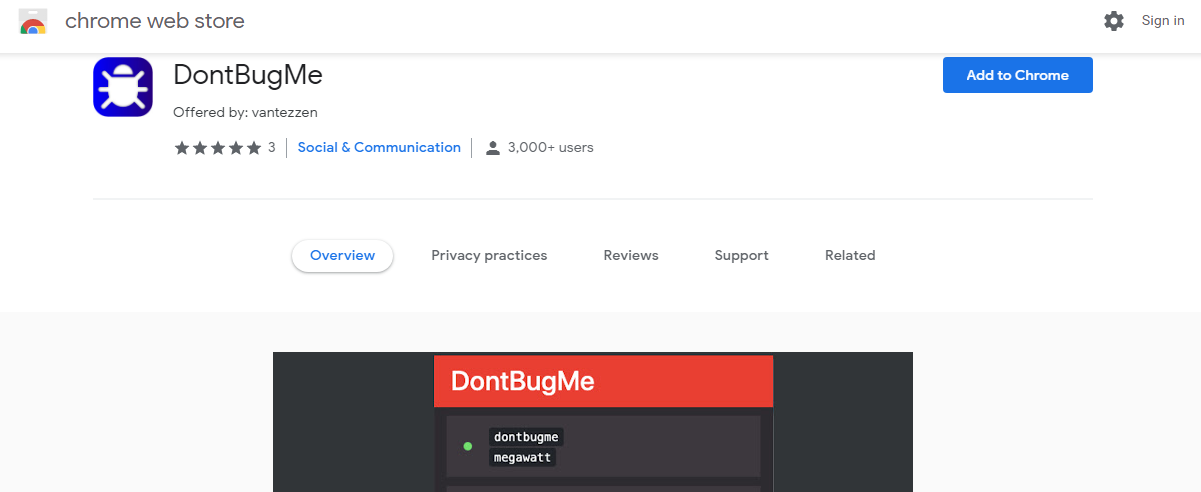The image size is (1201, 492).
Task: Click the users person icon
Action: click(x=492, y=148)
